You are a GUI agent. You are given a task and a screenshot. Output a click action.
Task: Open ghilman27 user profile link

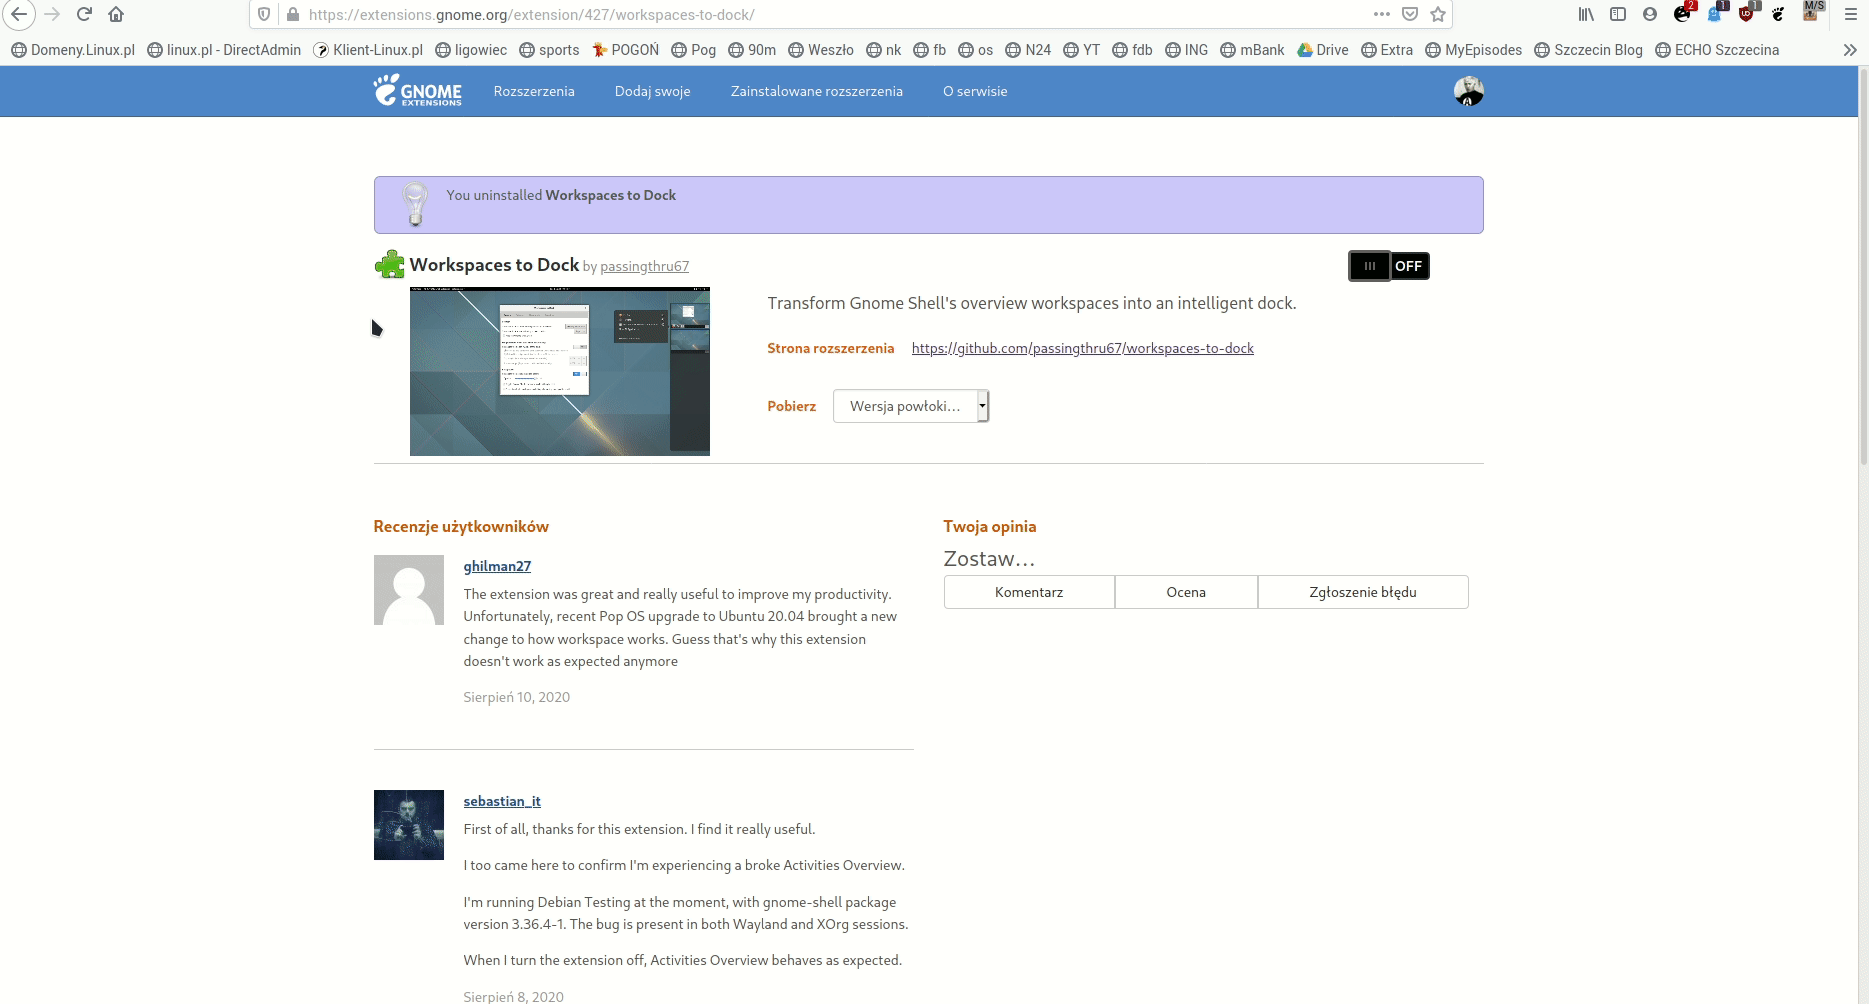(x=497, y=566)
